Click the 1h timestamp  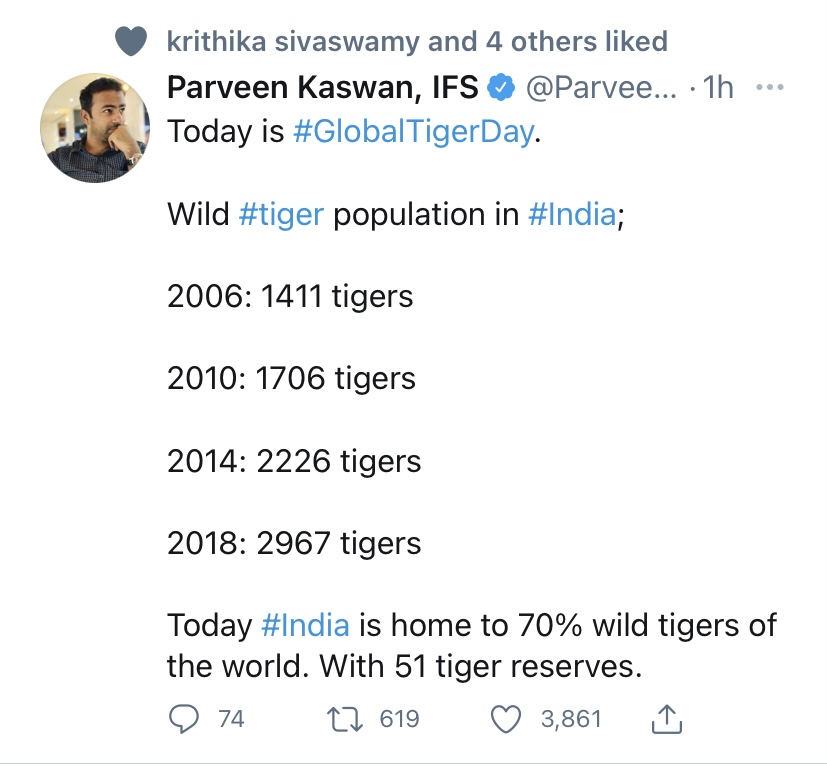point(718,88)
